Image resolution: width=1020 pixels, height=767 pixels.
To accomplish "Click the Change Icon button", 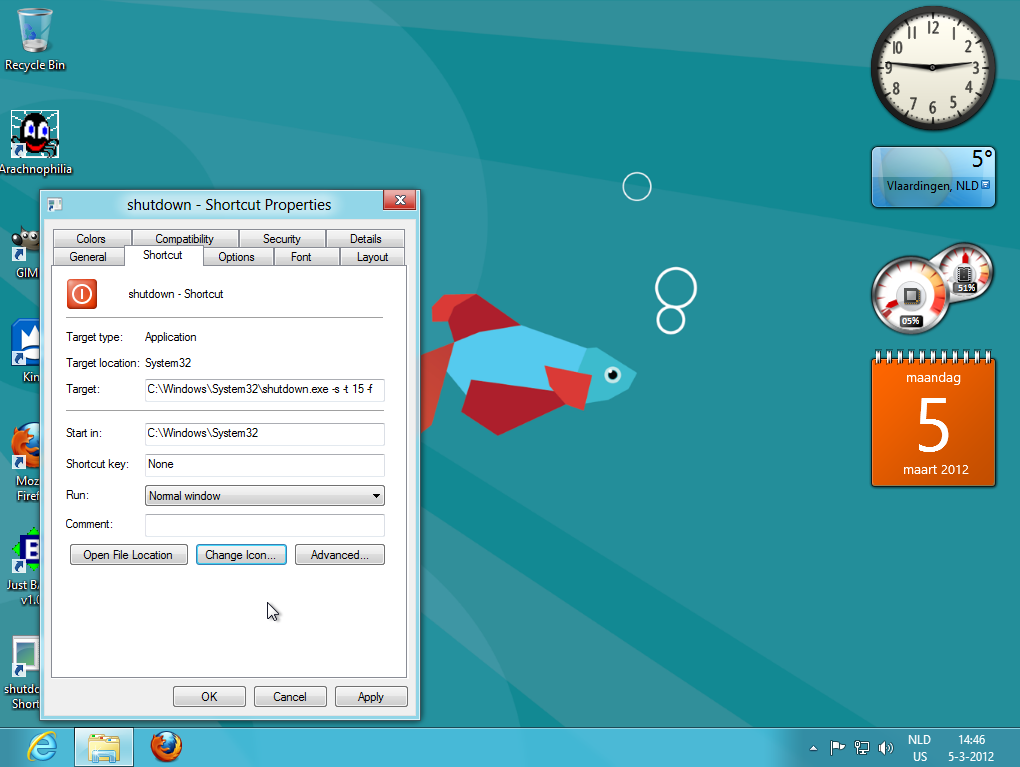I will tap(241, 555).
